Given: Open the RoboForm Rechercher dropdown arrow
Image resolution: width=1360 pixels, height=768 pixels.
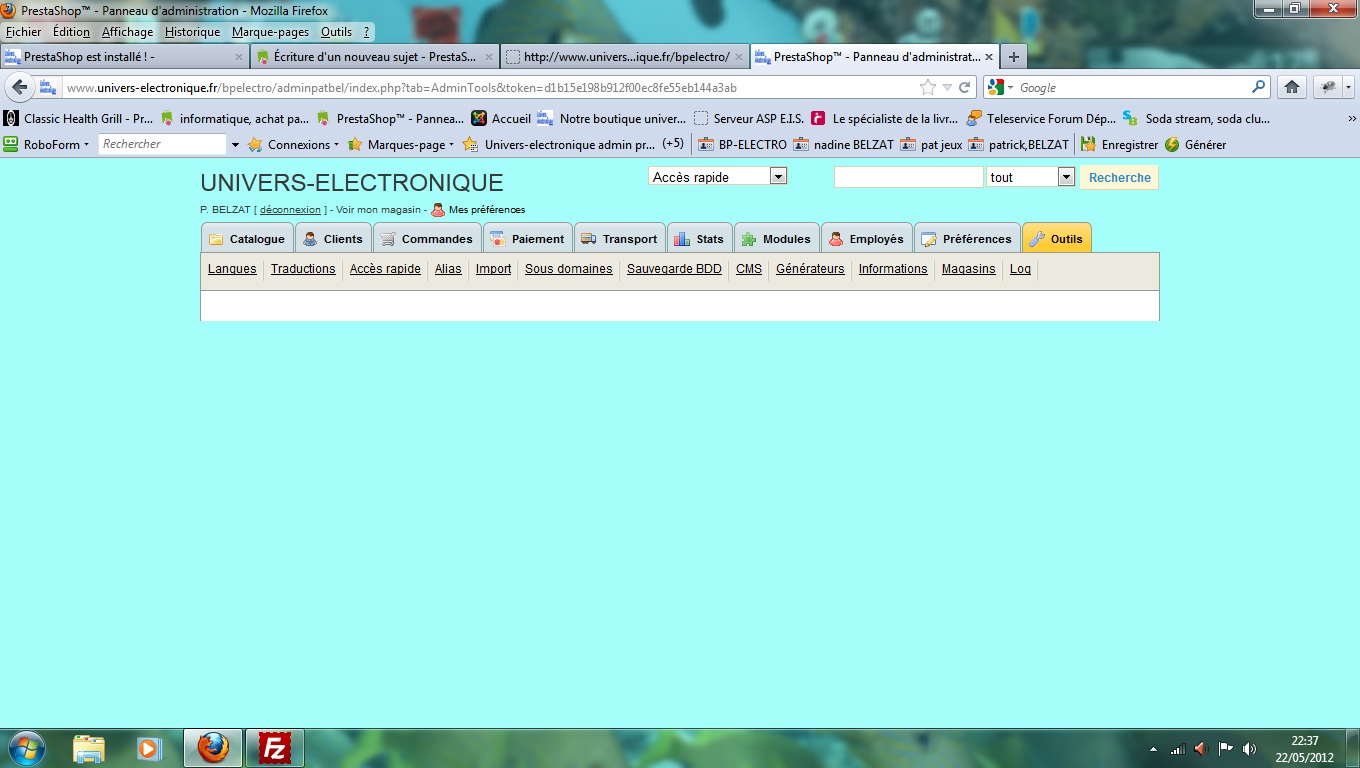Looking at the screenshot, I should [235, 144].
